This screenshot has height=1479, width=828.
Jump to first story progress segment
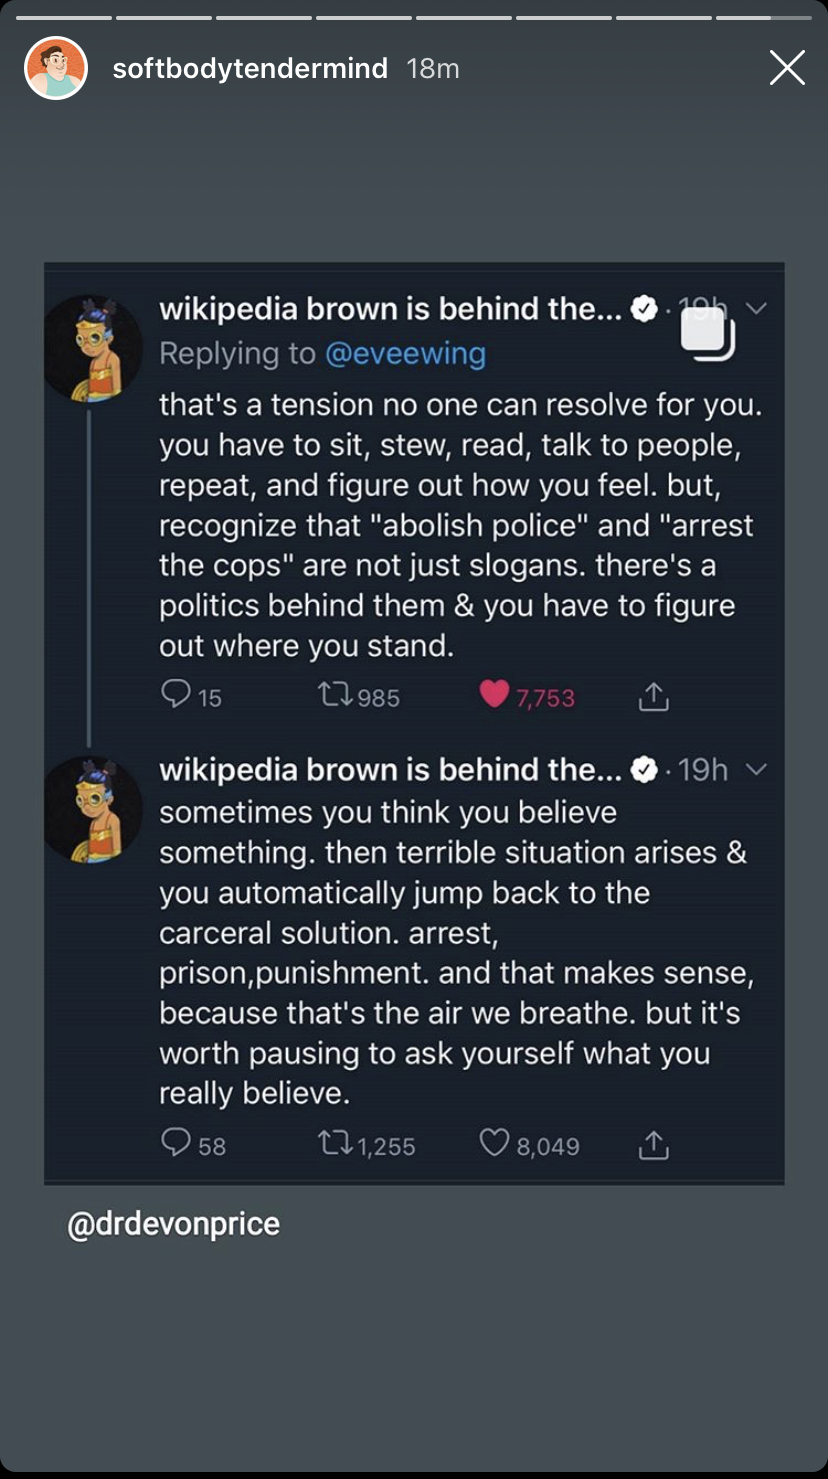coord(64,18)
